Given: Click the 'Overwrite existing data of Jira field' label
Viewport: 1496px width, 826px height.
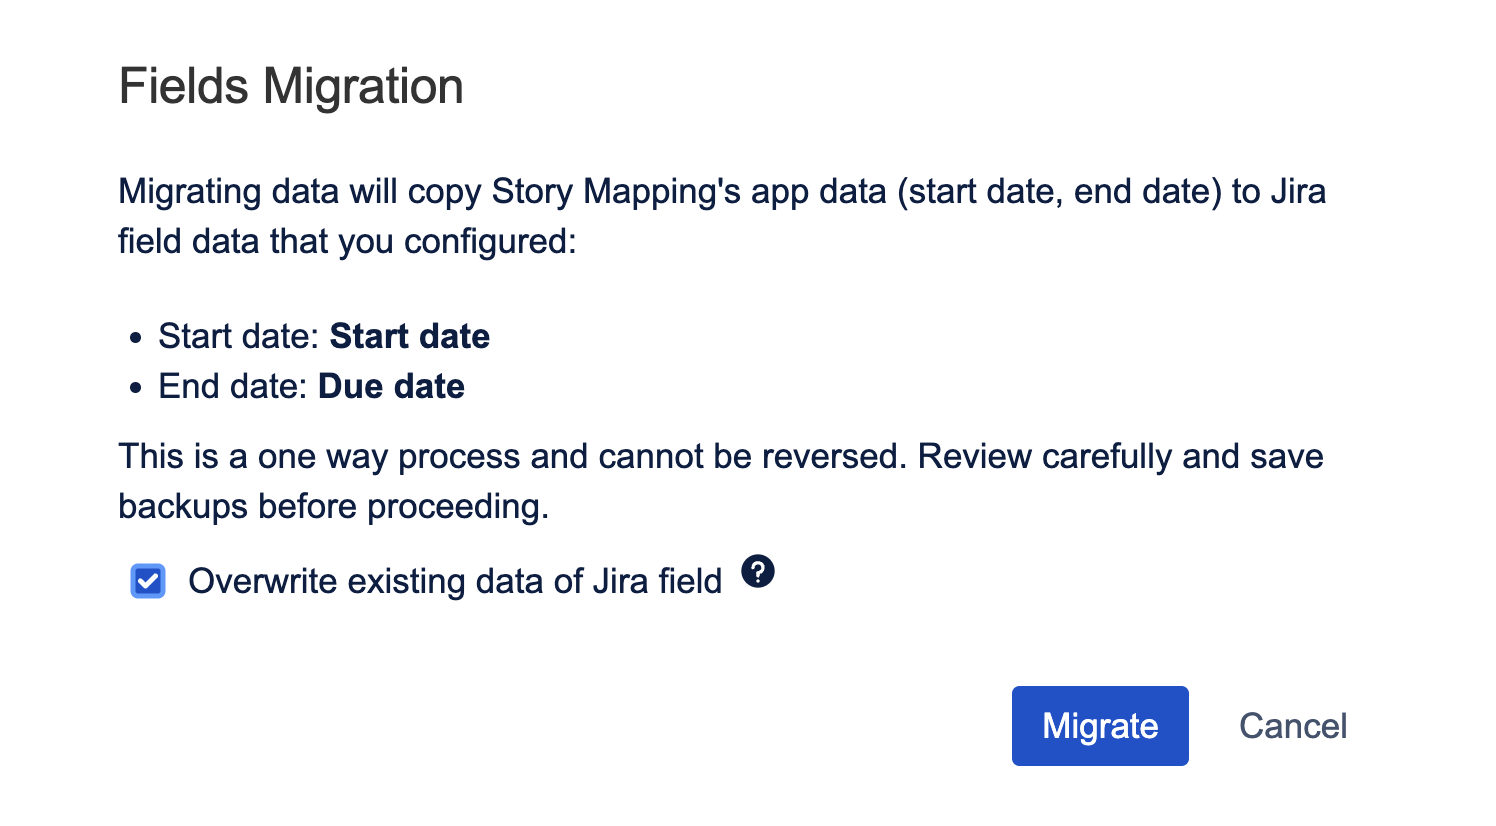Looking at the screenshot, I should tap(455, 581).
